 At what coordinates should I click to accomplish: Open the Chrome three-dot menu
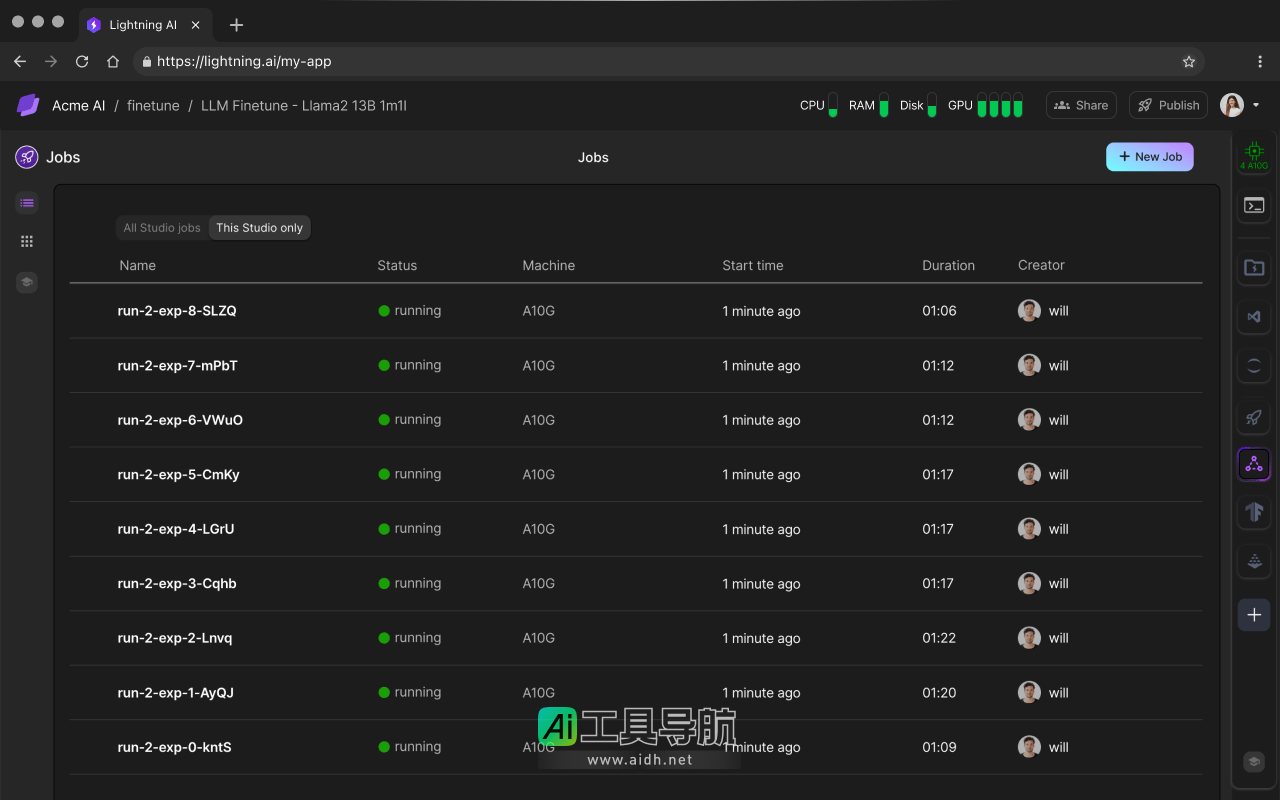[x=1260, y=61]
